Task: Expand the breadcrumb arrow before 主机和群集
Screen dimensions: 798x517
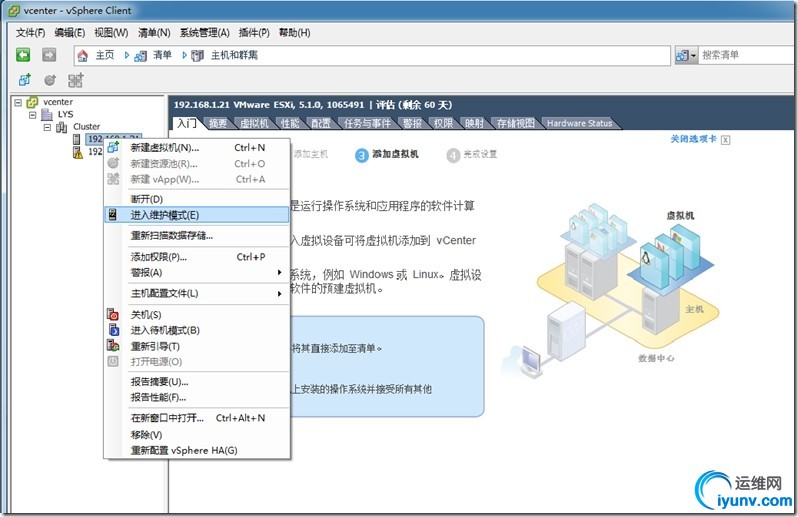Action: (184, 55)
